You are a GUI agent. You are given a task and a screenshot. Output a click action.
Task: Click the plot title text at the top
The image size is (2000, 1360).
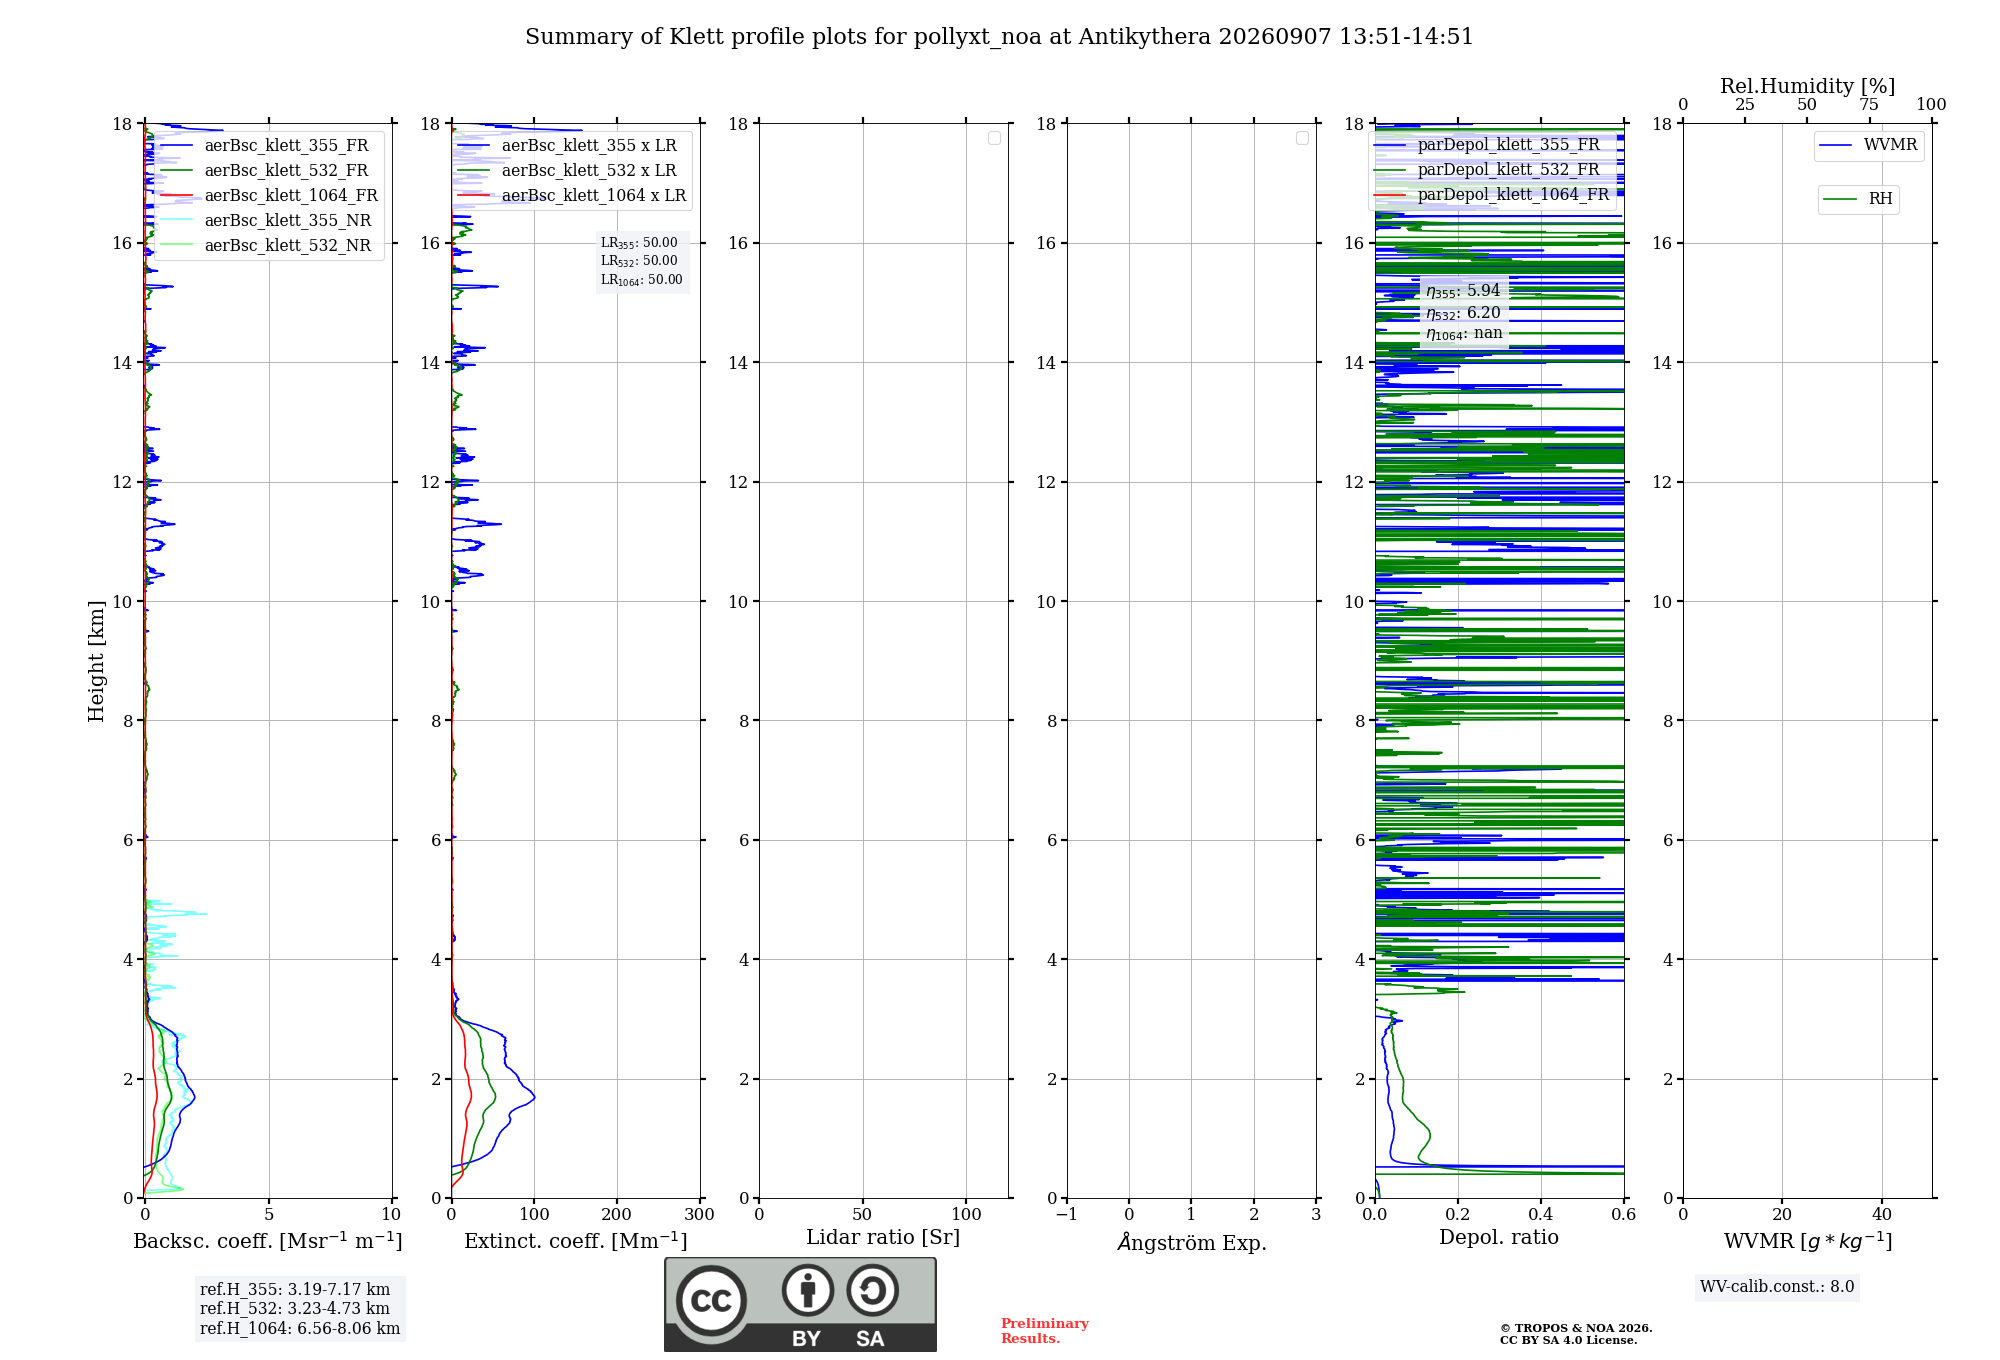tap(999, 37)
